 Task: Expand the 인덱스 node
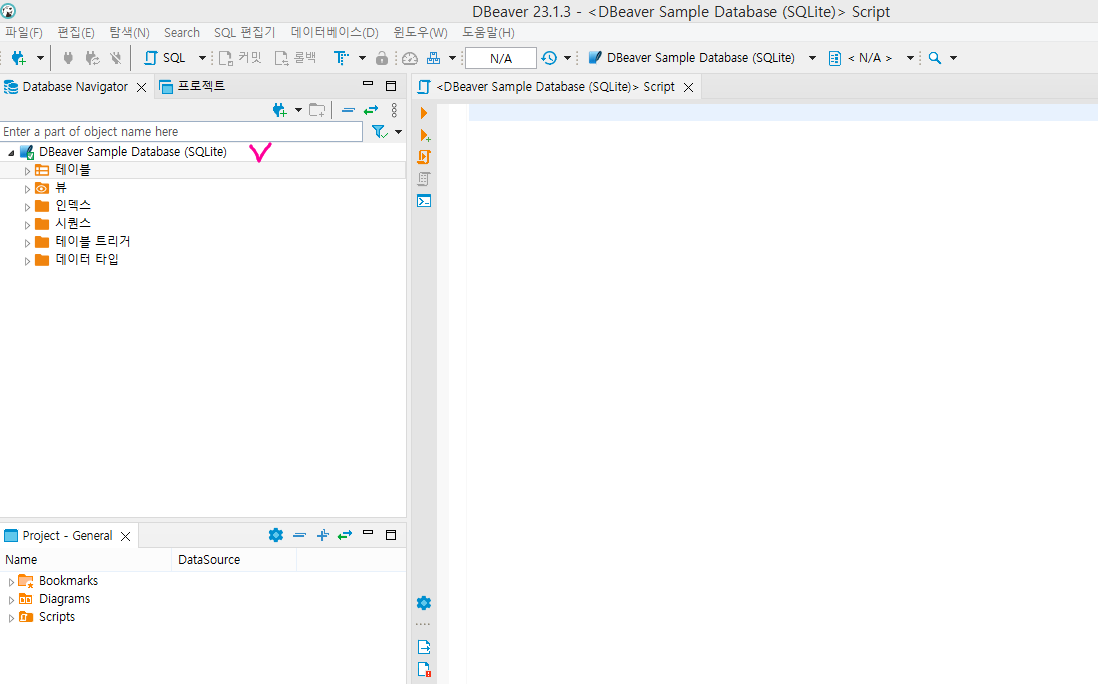[x=27, y=207]
